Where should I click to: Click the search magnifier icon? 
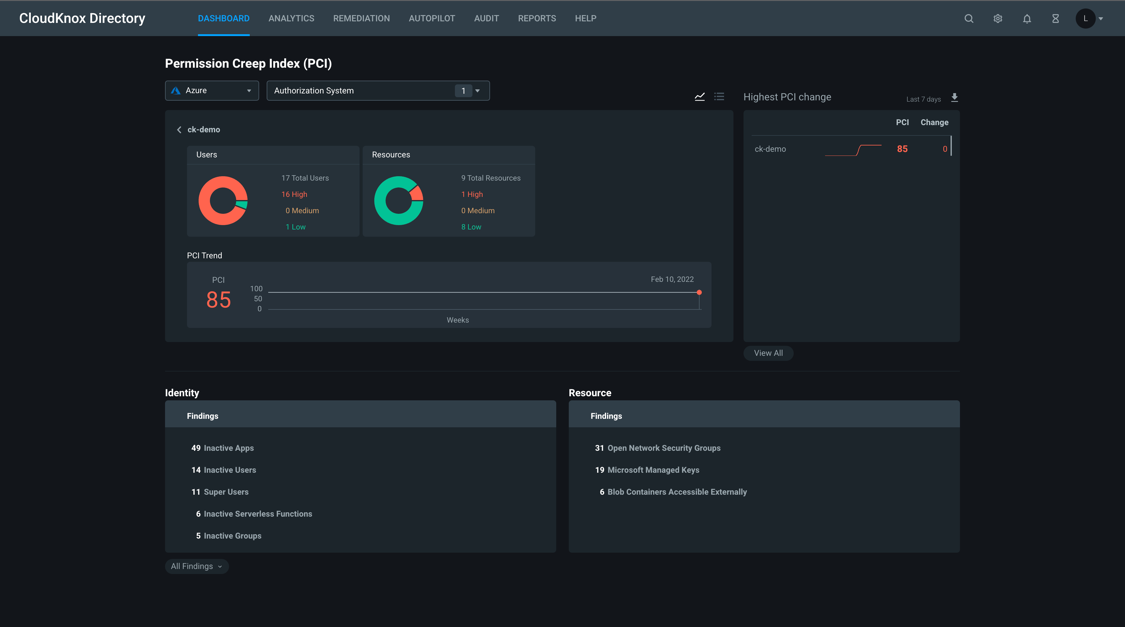coord(968,19)
